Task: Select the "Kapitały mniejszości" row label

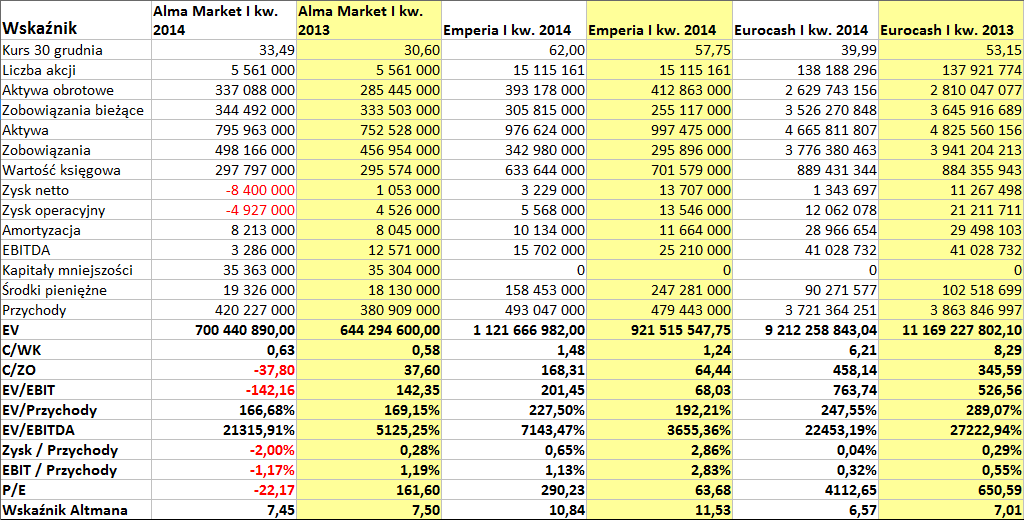Action: 69,270
